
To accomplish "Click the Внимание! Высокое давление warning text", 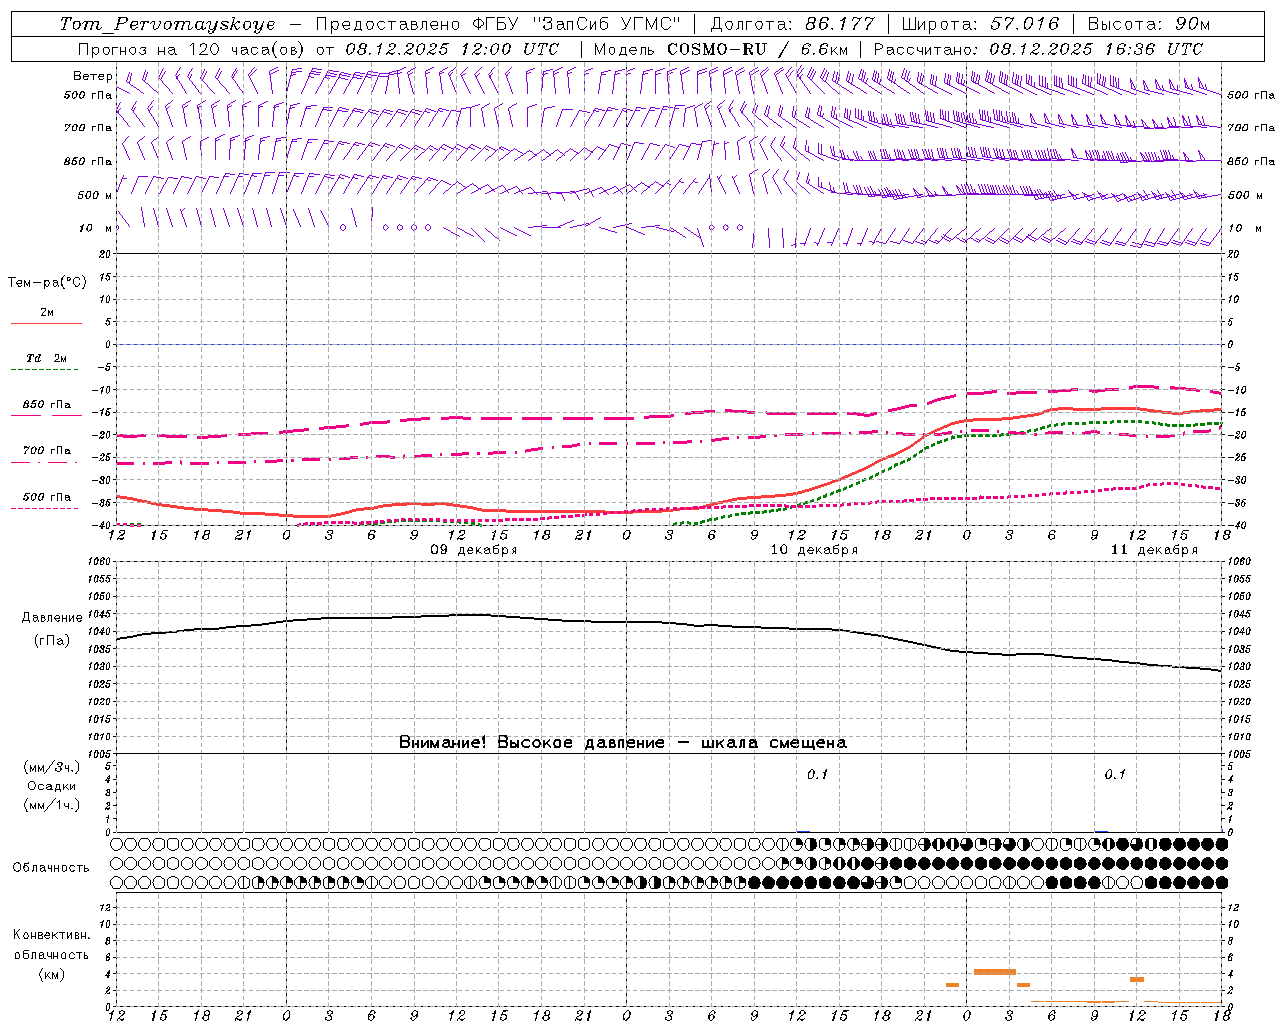I will 623,743.
